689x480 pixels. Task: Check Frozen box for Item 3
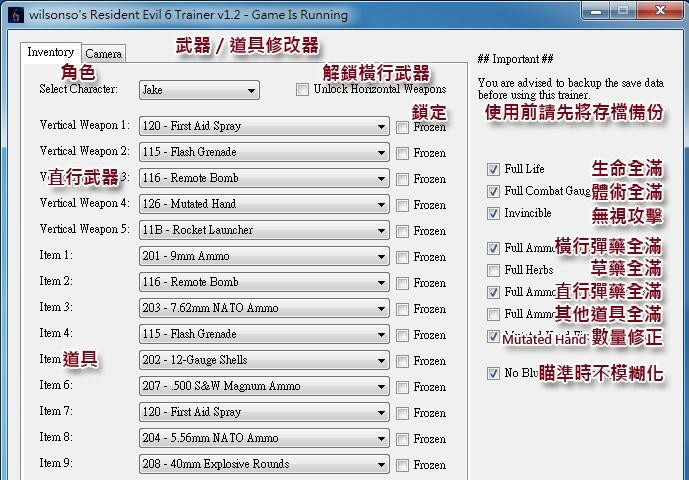point(402,309)
